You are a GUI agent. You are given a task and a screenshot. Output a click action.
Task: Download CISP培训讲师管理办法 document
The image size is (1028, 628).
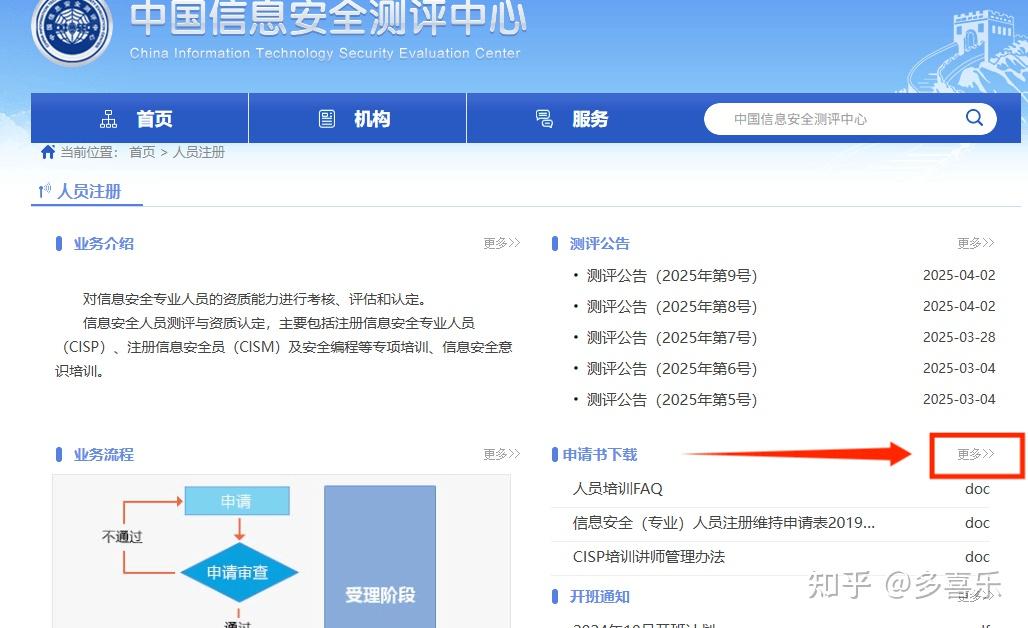649,557
